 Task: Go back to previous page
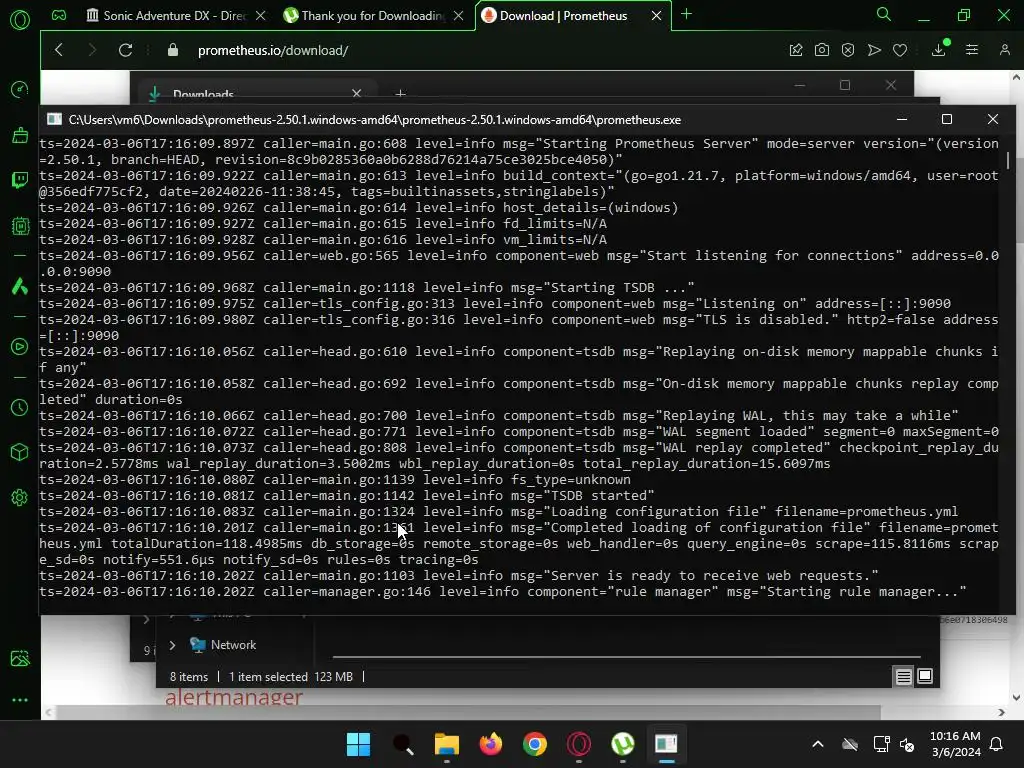pyautogui.click(x=59, y=50)
